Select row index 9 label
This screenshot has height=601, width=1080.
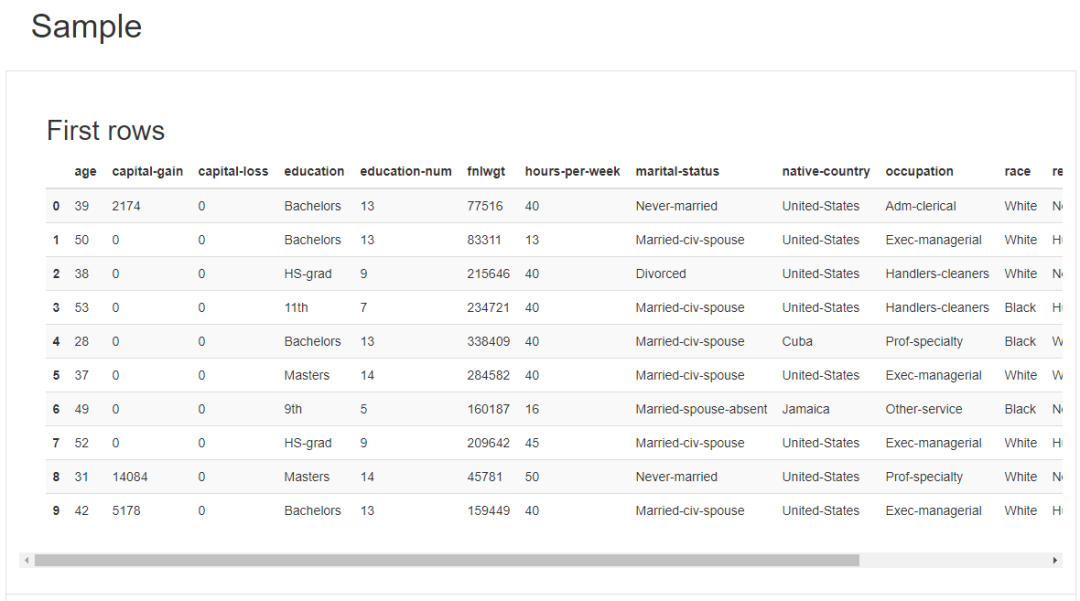(x=56, y=511)
